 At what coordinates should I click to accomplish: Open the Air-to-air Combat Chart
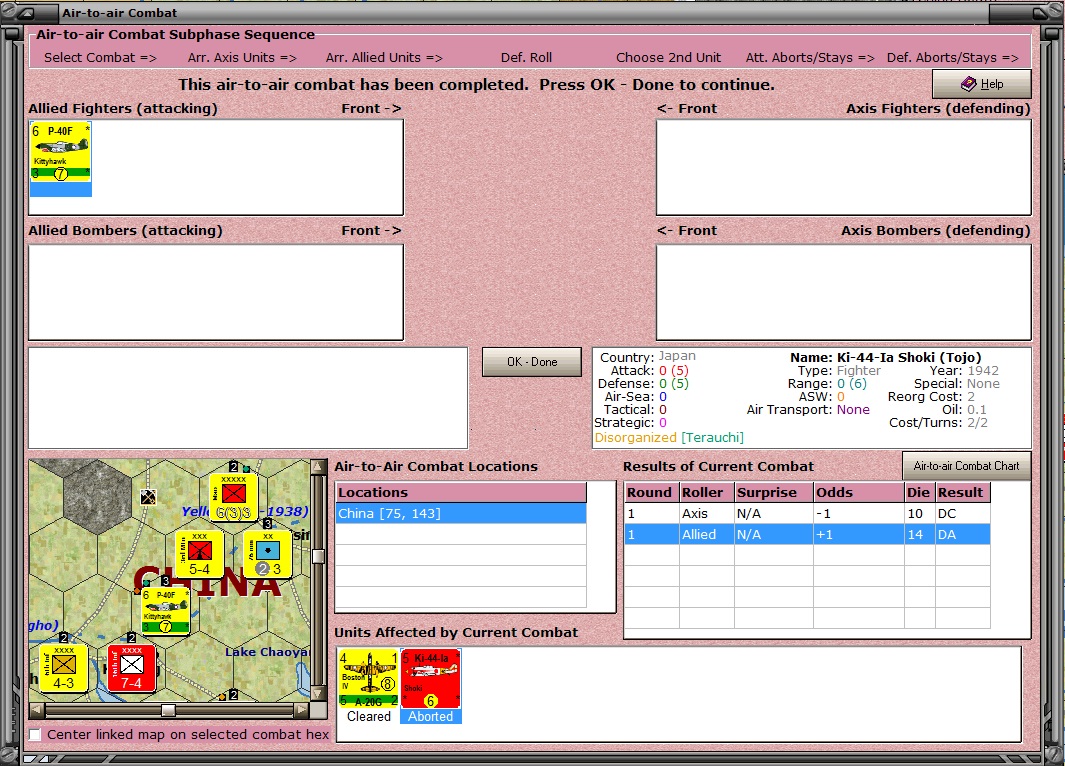(967, 466)
